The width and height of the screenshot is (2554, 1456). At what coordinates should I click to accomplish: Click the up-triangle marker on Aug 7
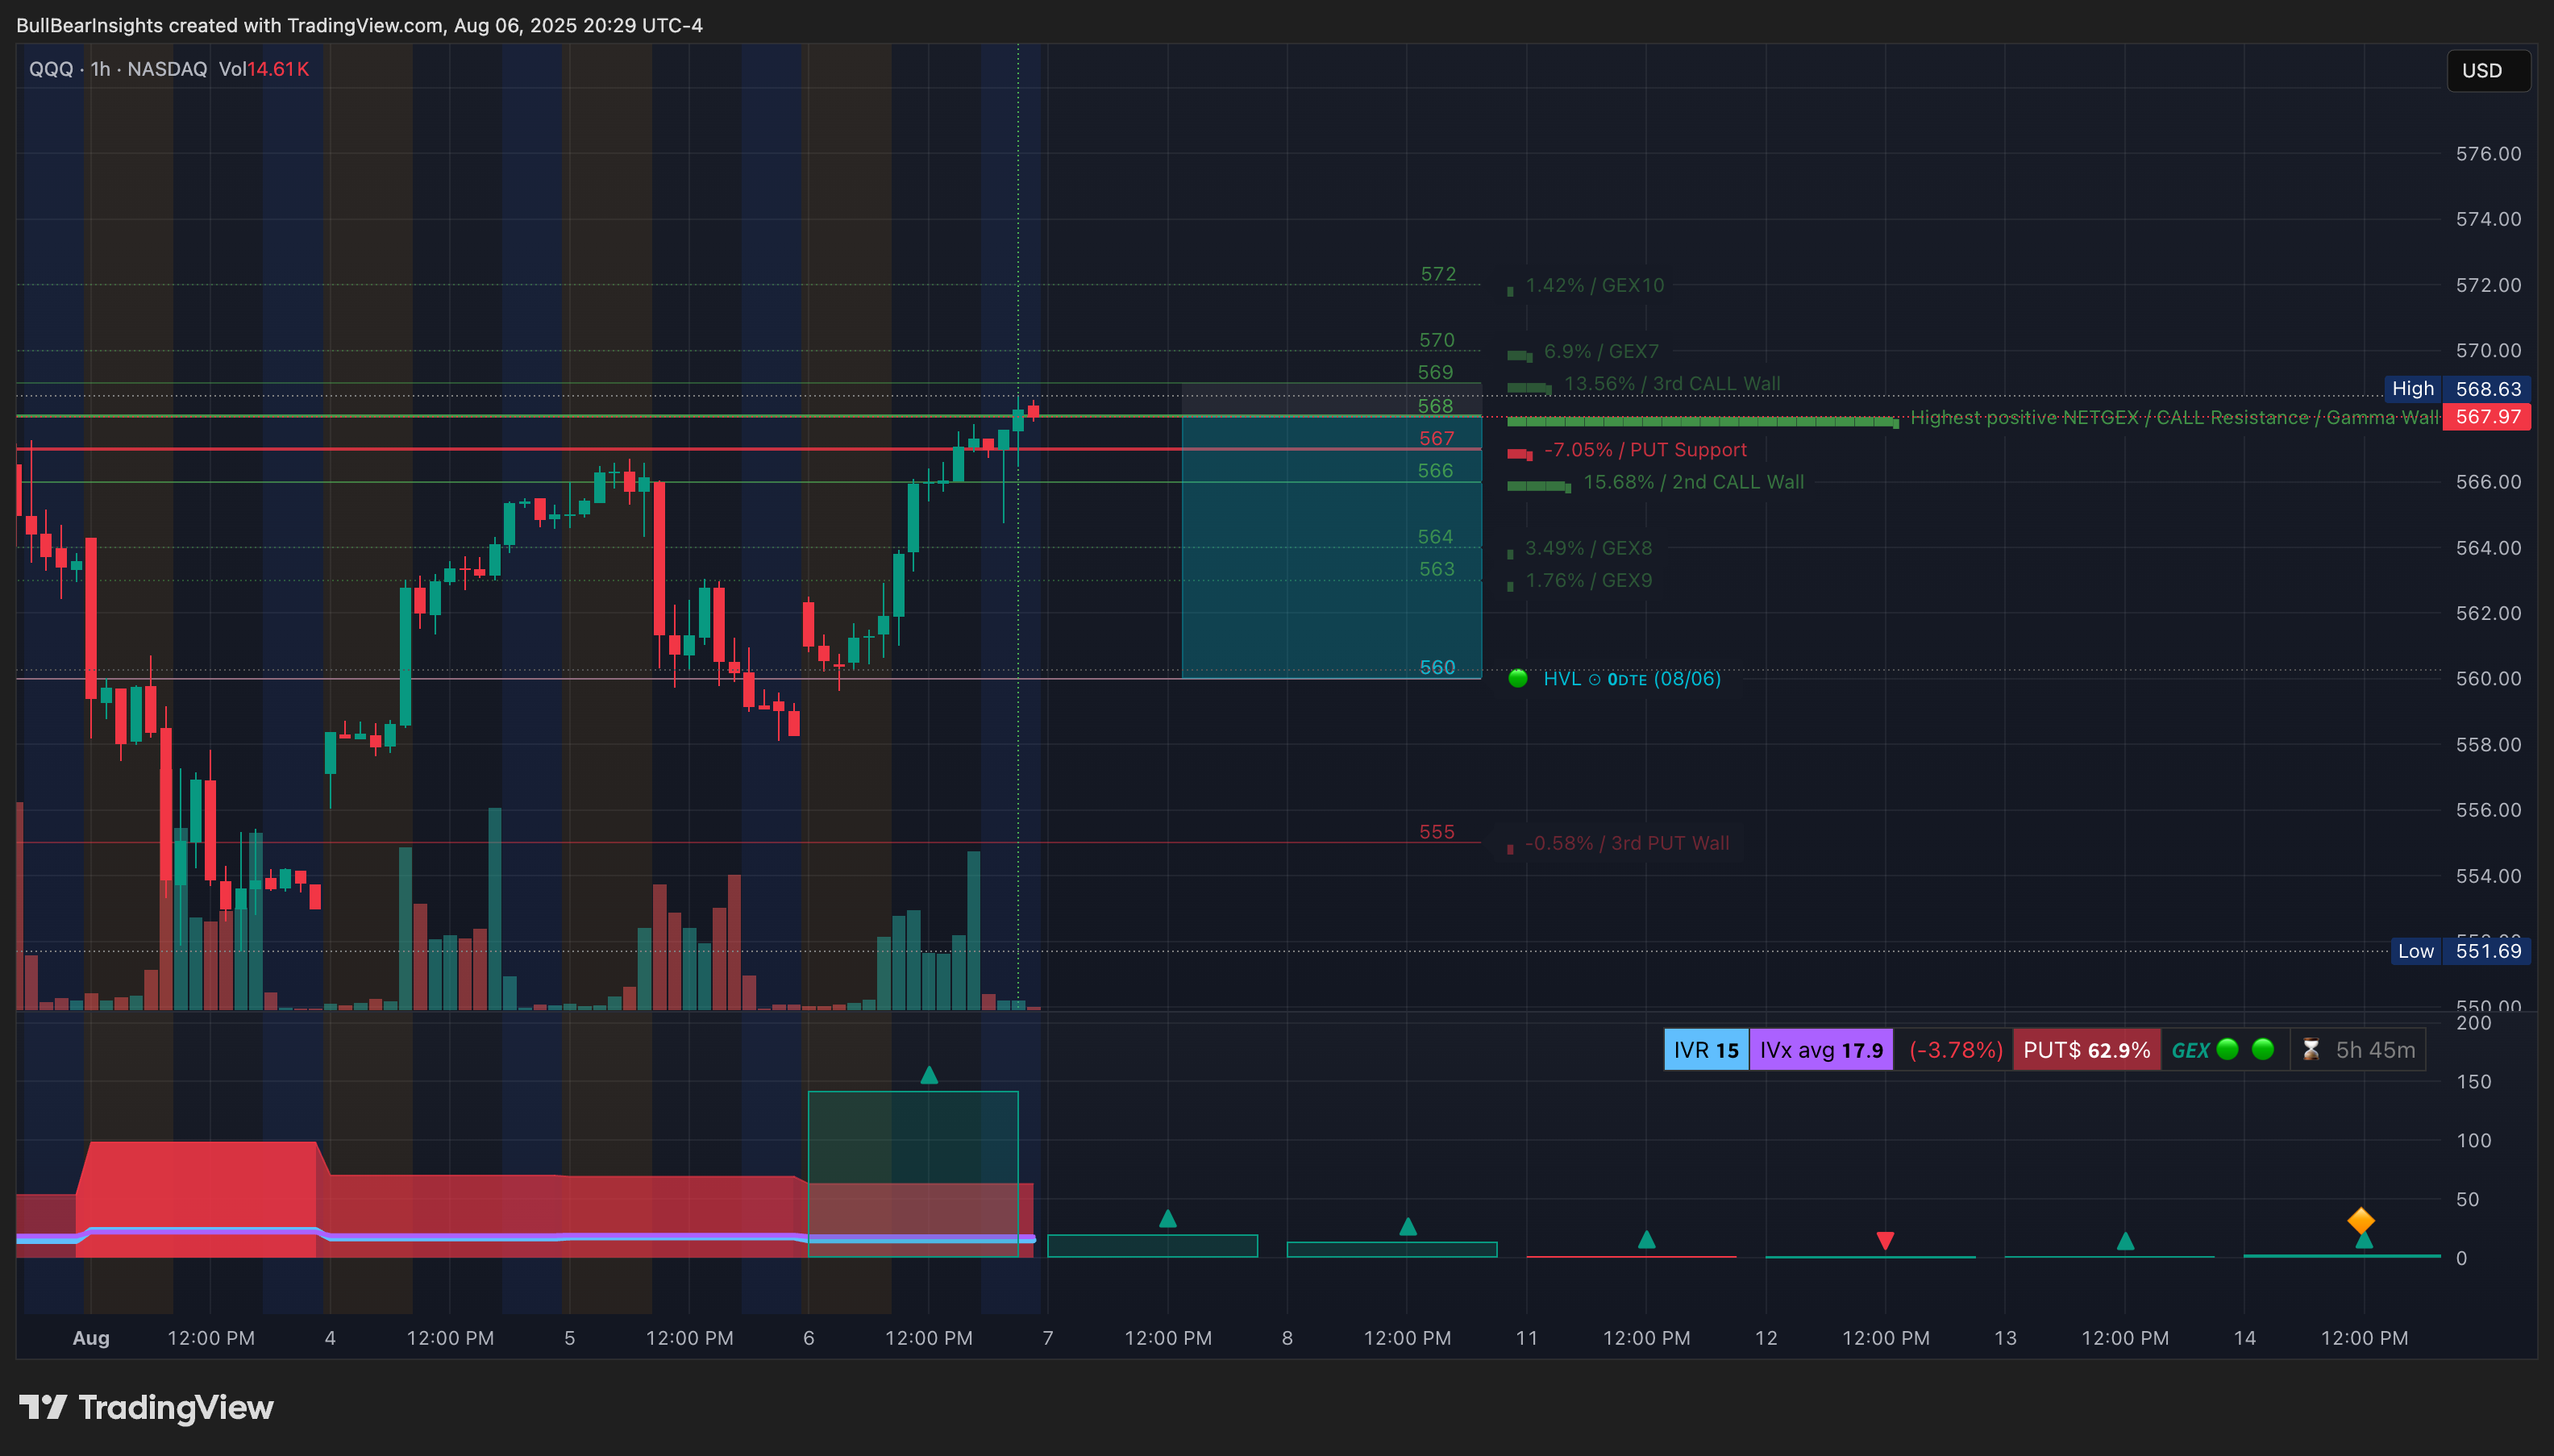tap(1167, 1218)
